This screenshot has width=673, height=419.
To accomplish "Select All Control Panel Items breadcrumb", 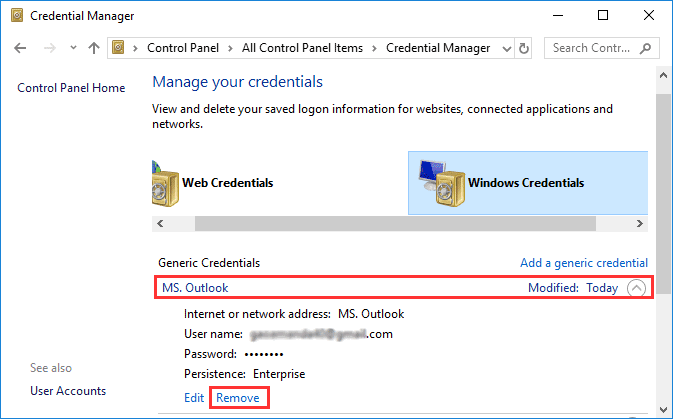I will (x=302, y=48).
